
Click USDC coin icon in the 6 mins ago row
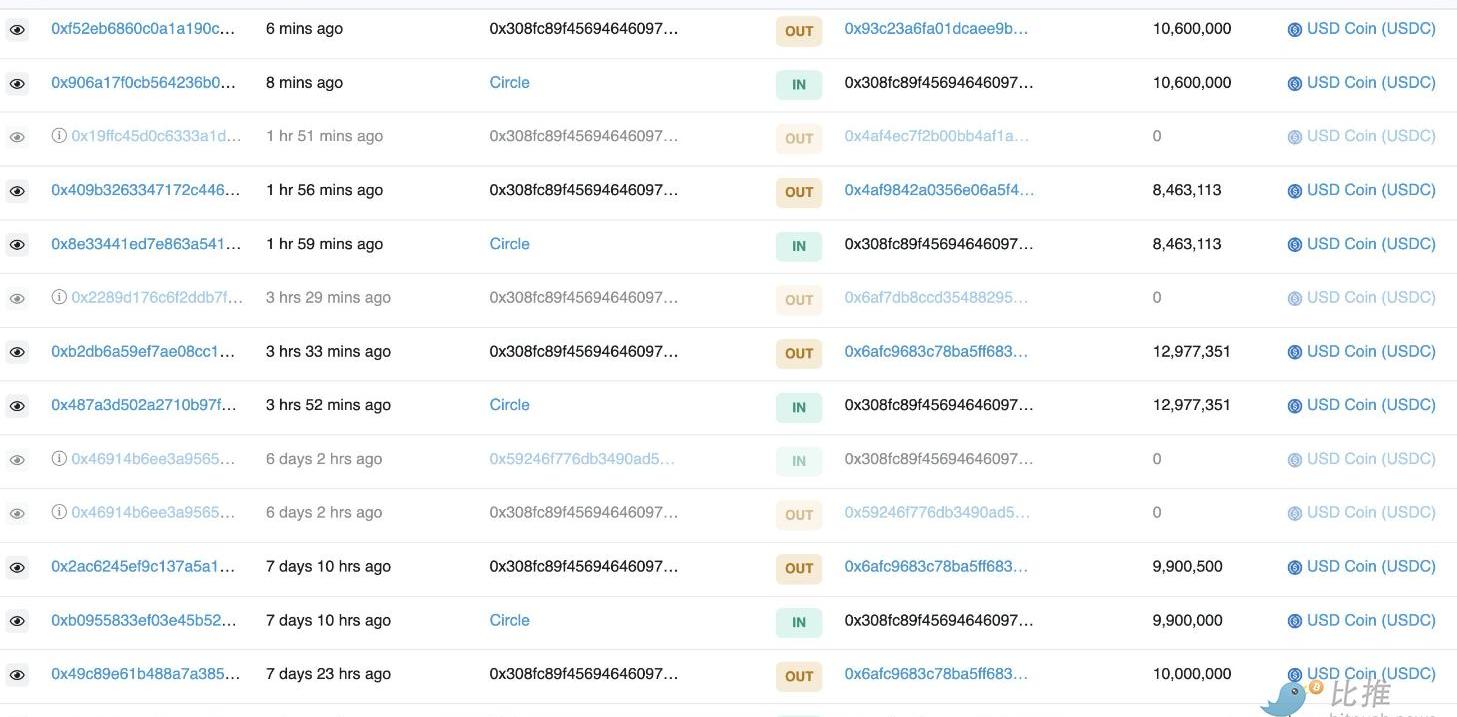1294,30
